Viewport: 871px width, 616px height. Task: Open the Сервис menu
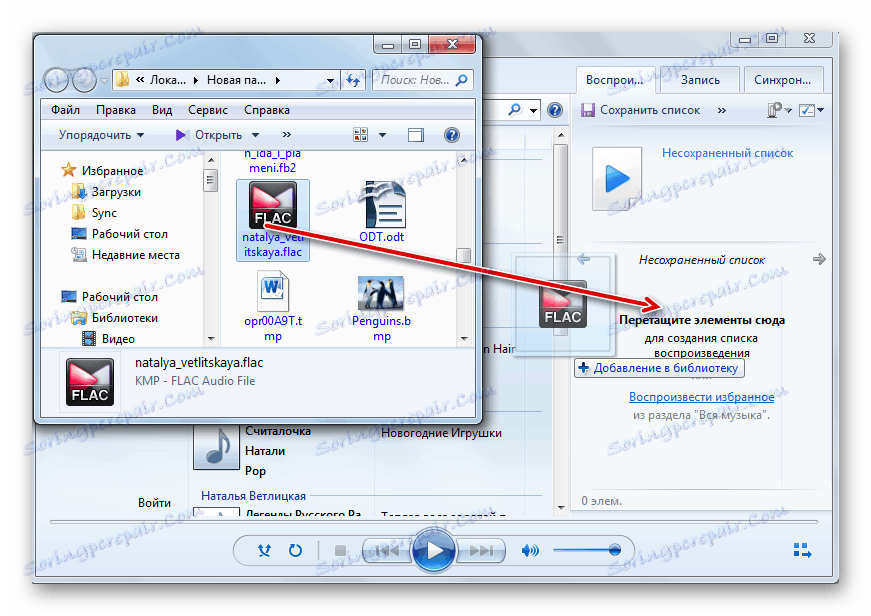[208, 110]
